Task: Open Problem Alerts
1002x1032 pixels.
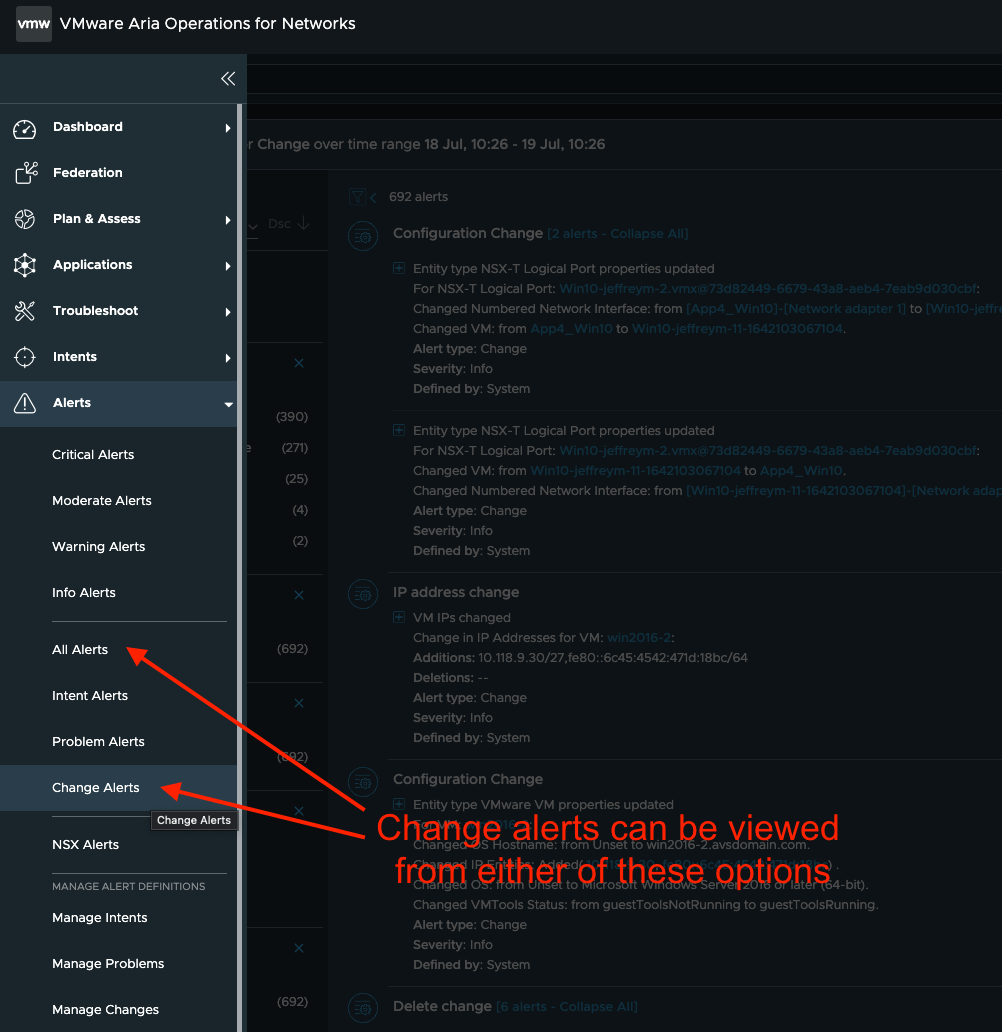Action: [x=98, y=742]
